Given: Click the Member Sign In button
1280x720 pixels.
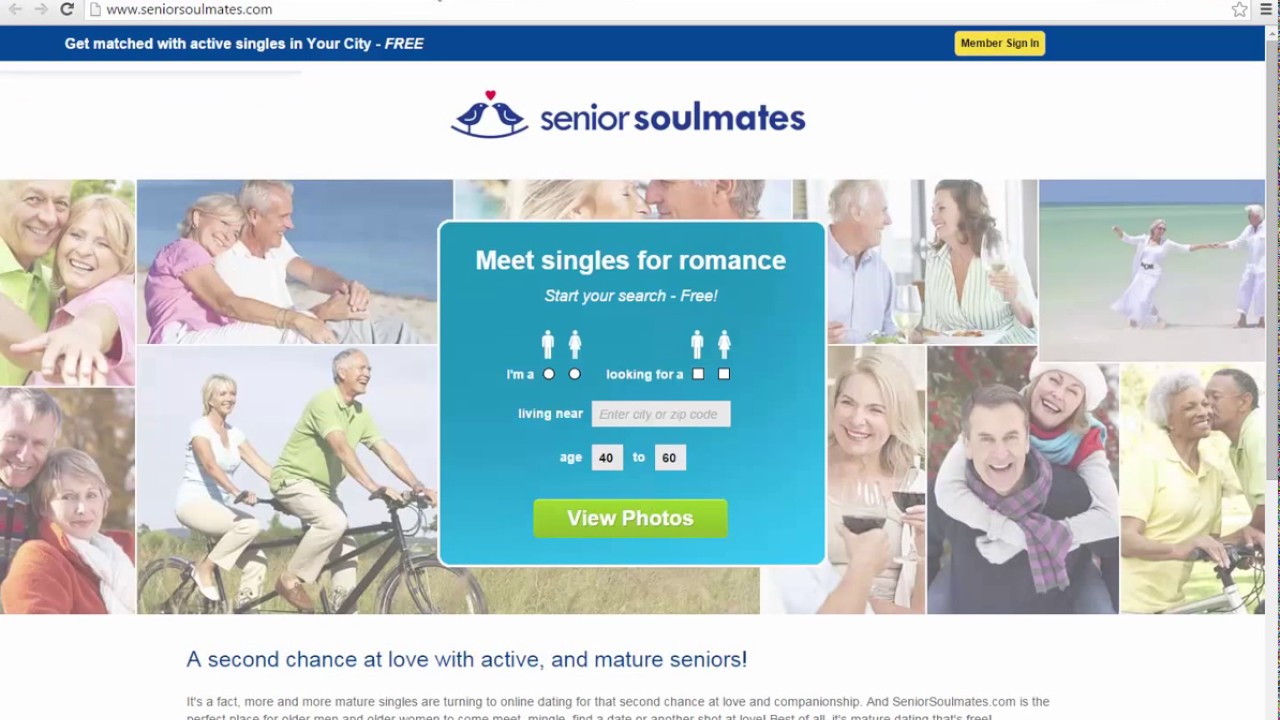Looking at the screenshot, I should 999,43.
